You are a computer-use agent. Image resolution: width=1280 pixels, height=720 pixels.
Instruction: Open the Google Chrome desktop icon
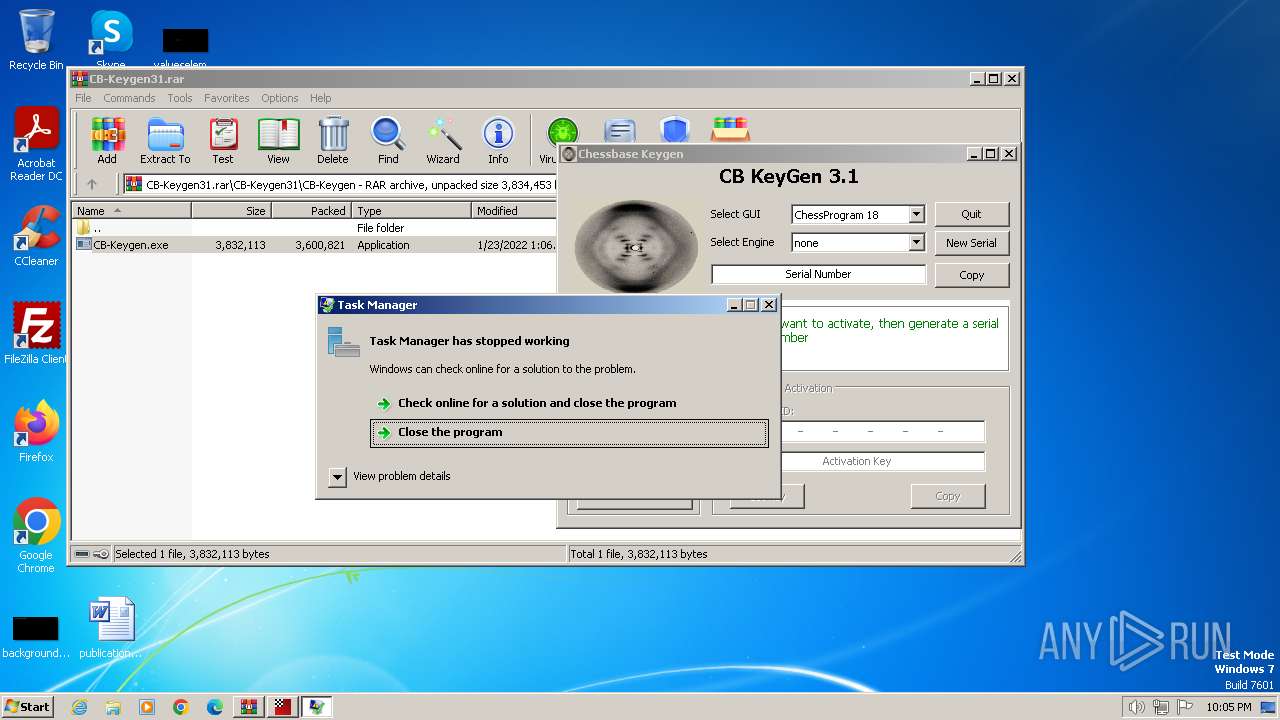coord(36,536)
